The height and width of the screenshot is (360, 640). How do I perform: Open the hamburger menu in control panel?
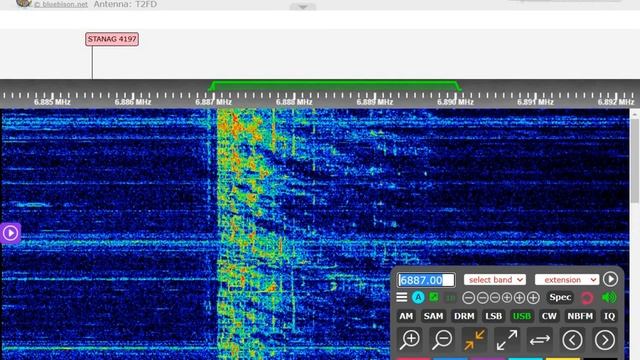click(x=402, y=298)
